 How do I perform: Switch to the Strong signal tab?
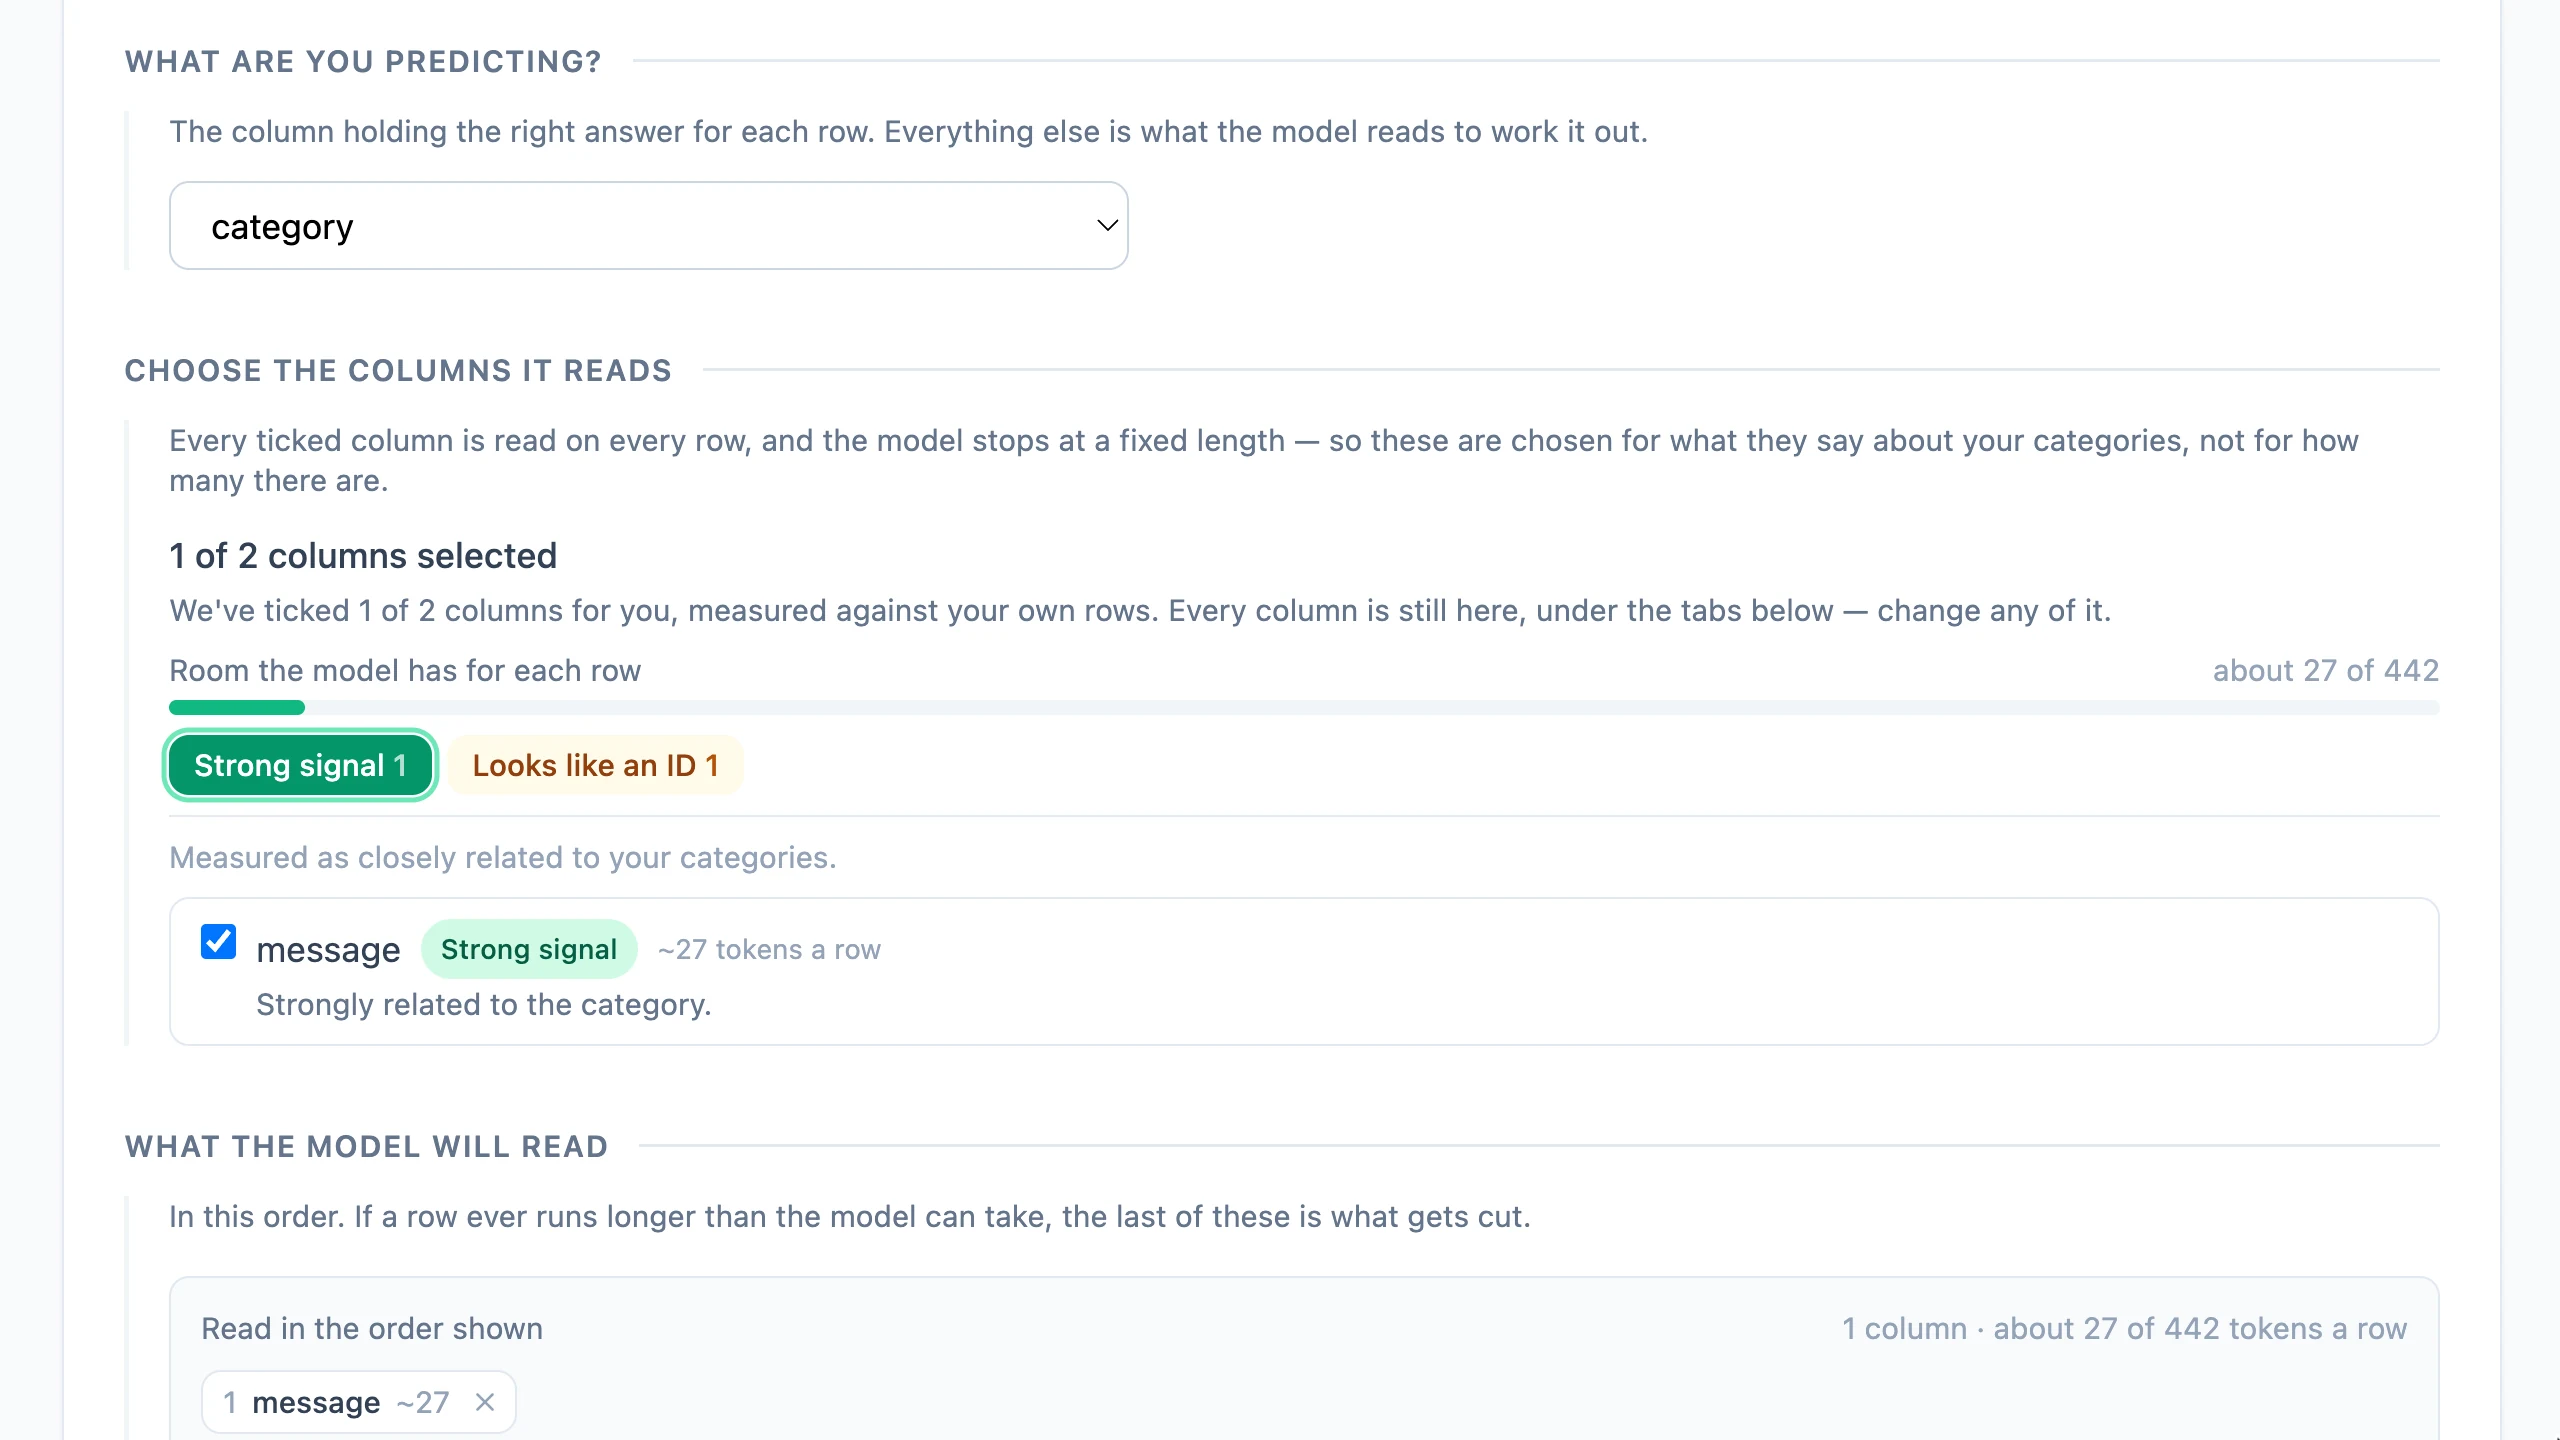pos(300,765)
